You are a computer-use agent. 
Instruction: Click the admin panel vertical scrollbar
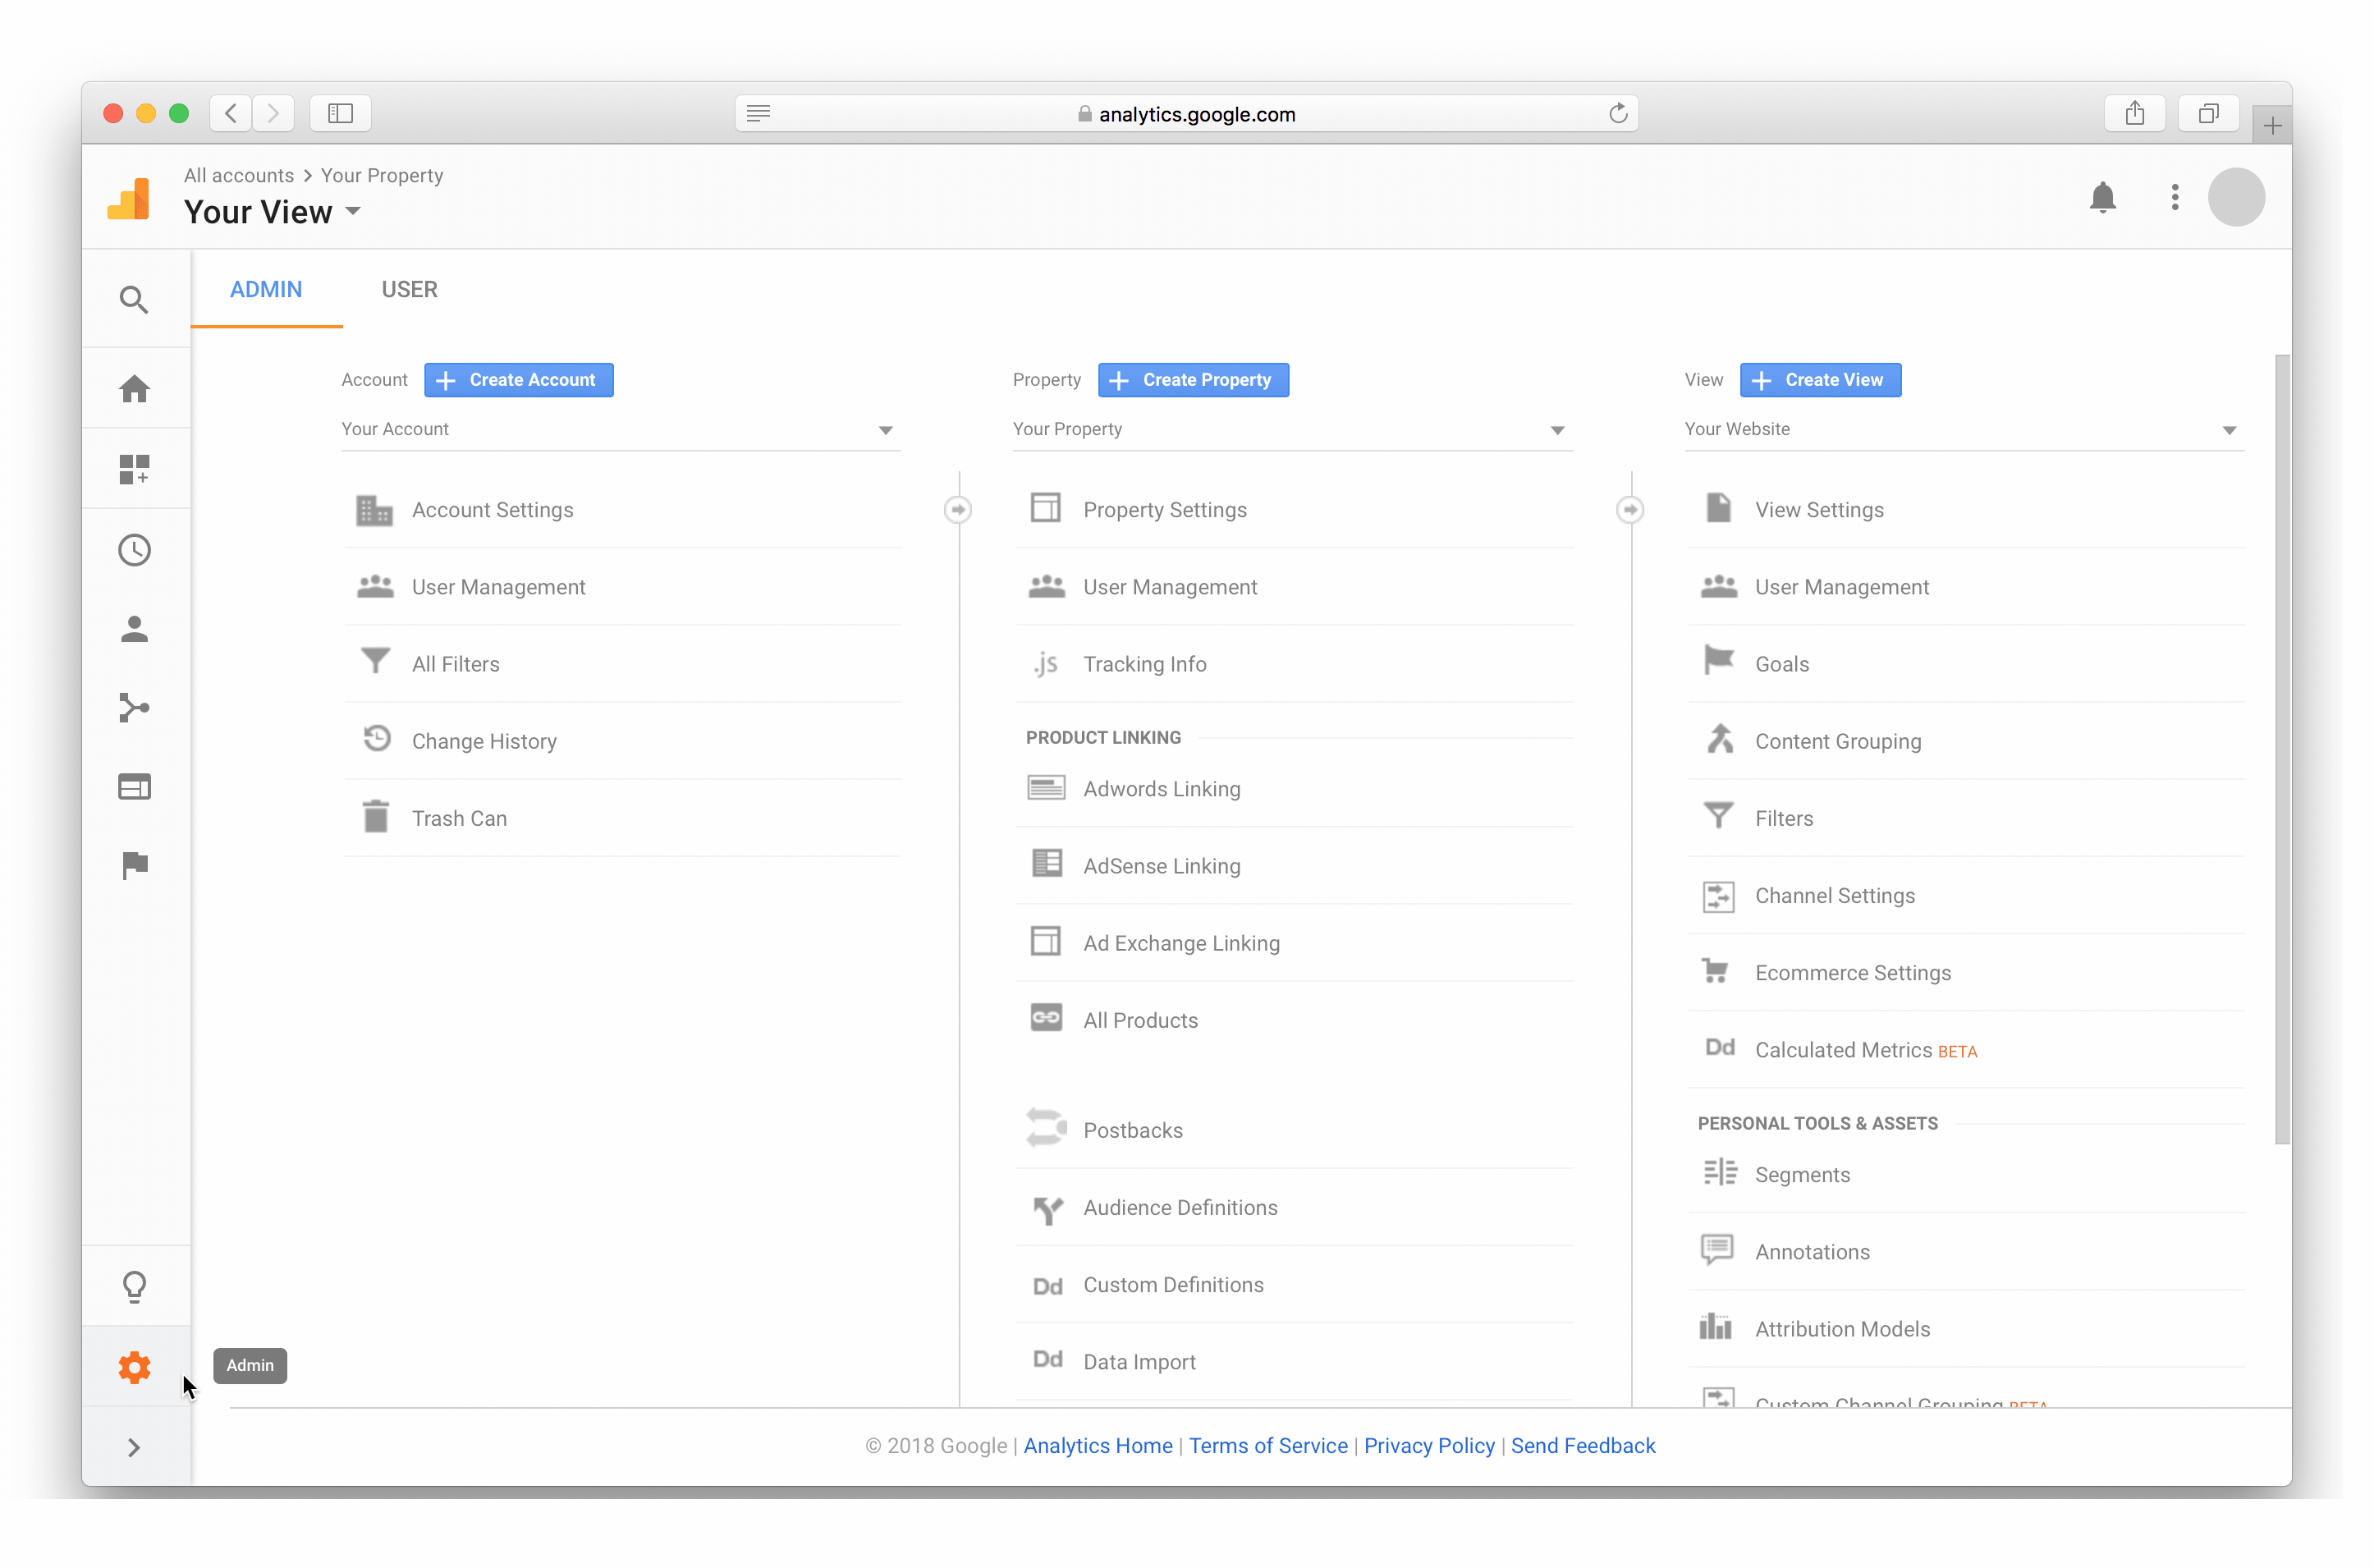coord(2281,750)
